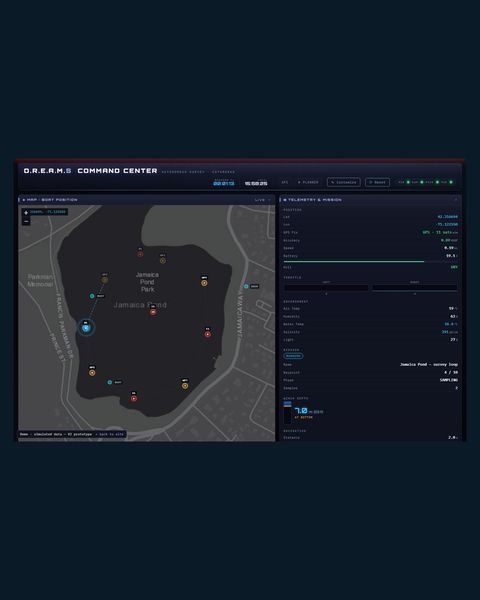
Task: Click the 'Map · Boat Position' panel title
Action: pos(52,200)
